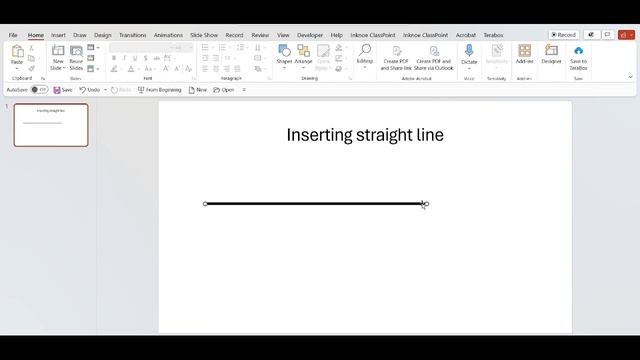
Task: Switch to the Design tab
Action: [103, 35]
